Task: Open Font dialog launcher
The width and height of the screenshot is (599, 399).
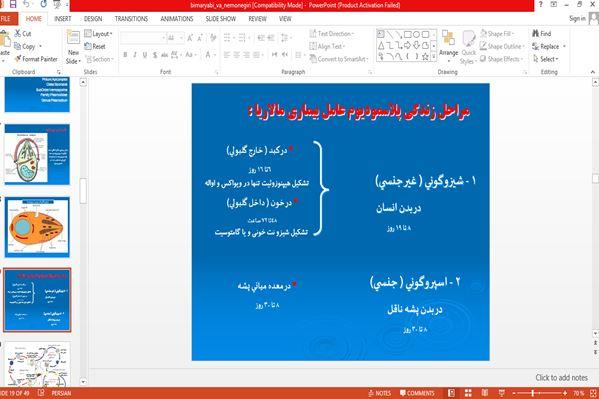Action: tap(217, 72)
